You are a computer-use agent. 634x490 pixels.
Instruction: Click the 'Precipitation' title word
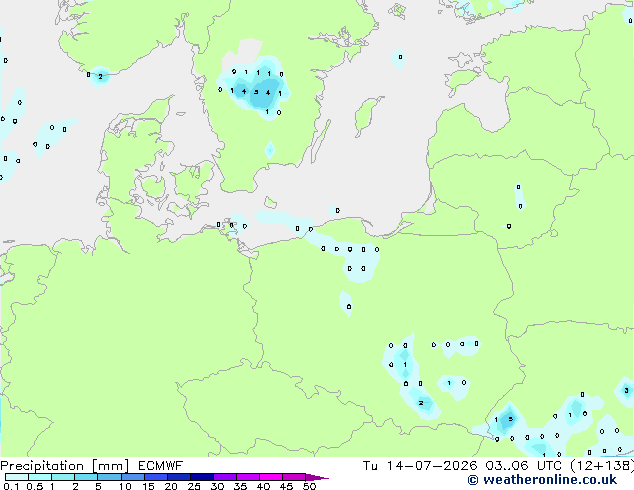pos(42,466)
